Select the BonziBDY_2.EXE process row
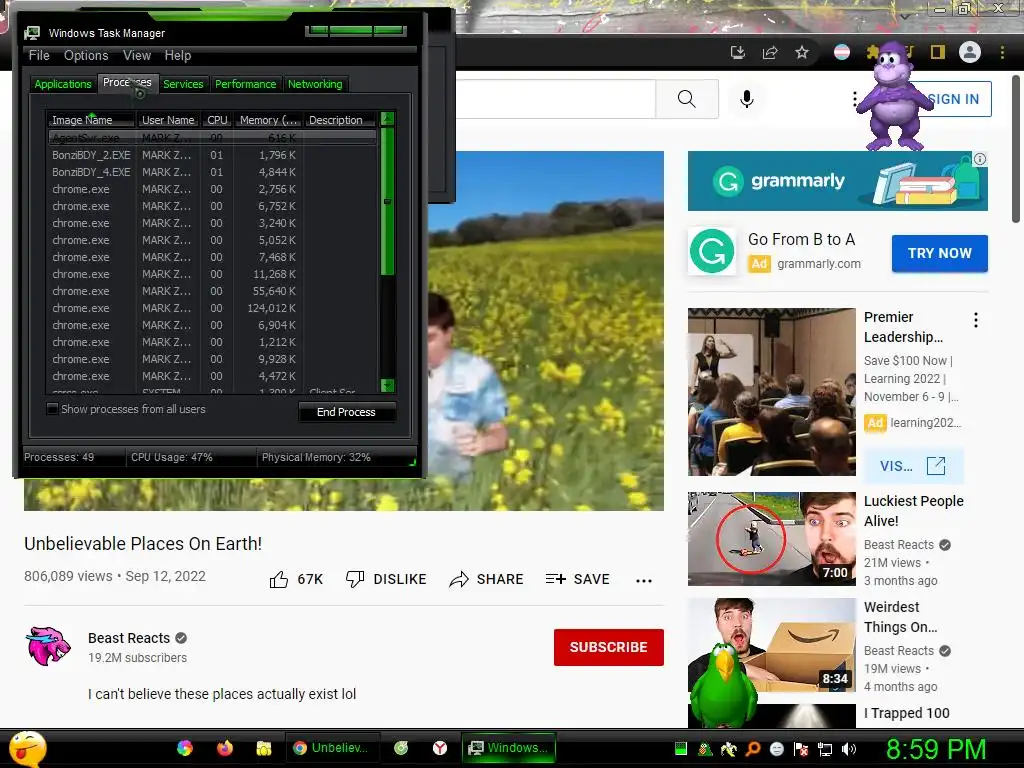This screenshot has height=768, width=1024. click(212, 155)
